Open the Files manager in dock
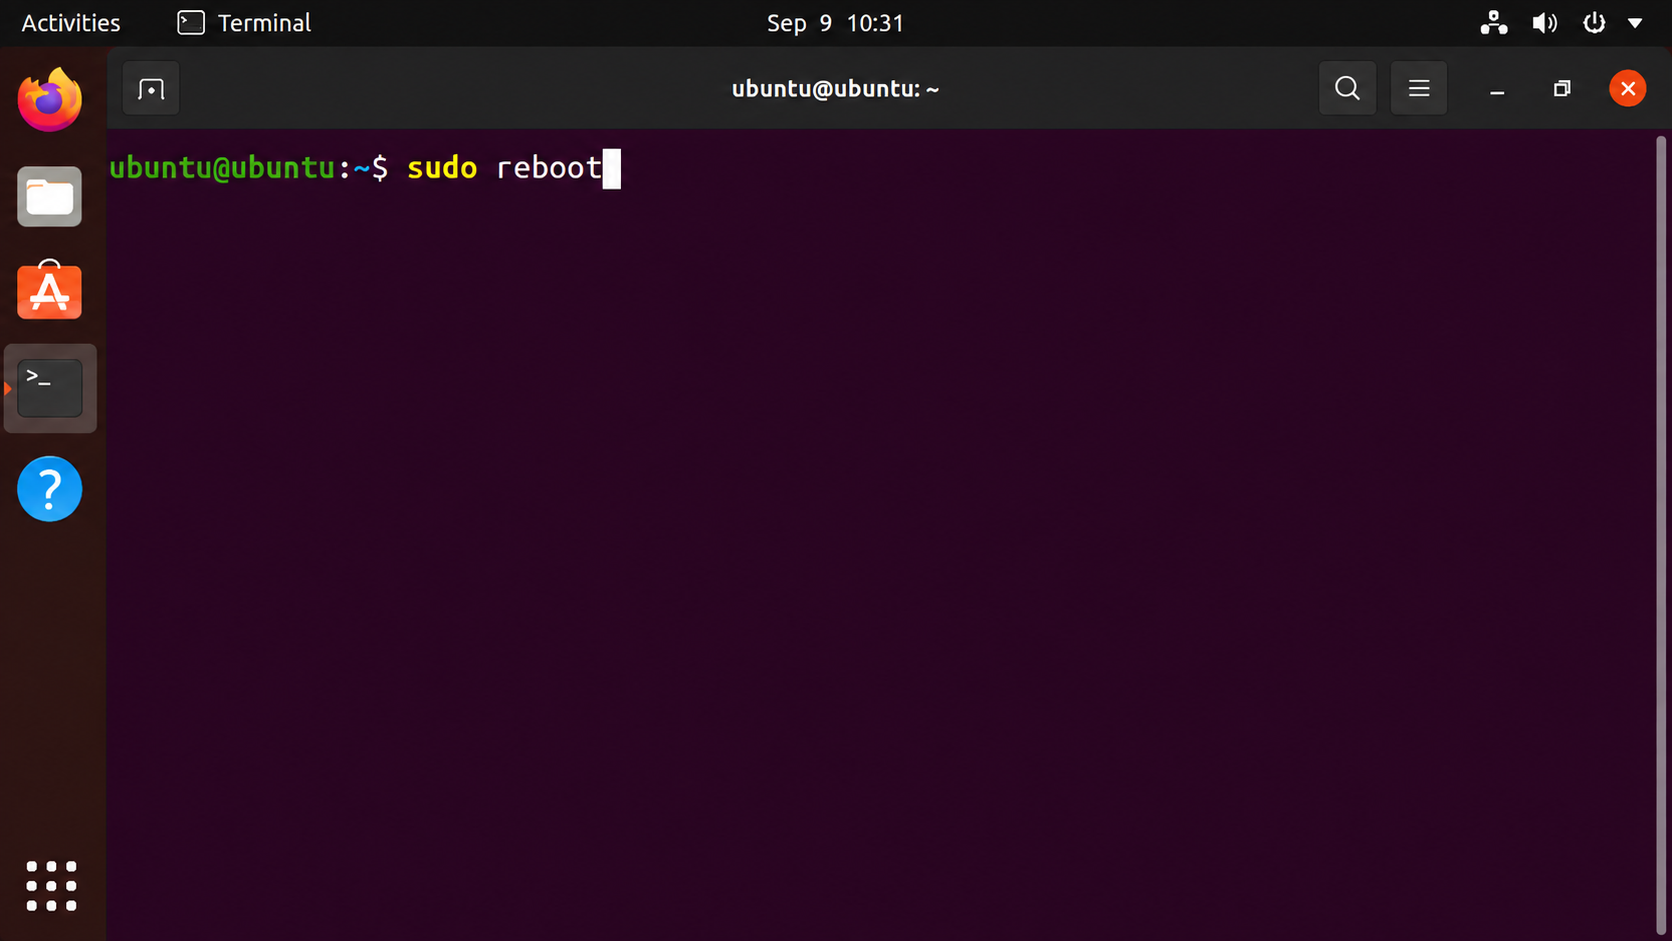 (50, 196)
